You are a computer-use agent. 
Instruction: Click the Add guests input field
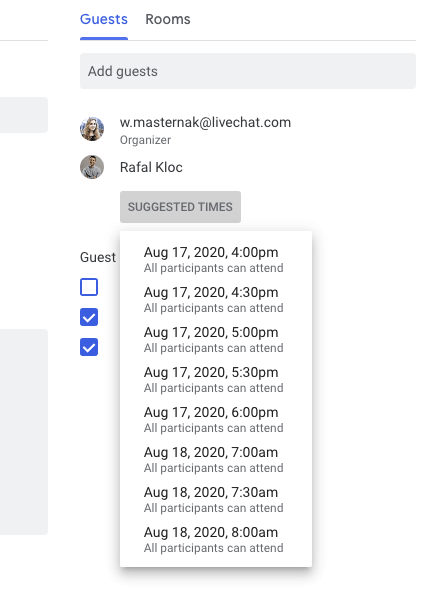point(248,71)
